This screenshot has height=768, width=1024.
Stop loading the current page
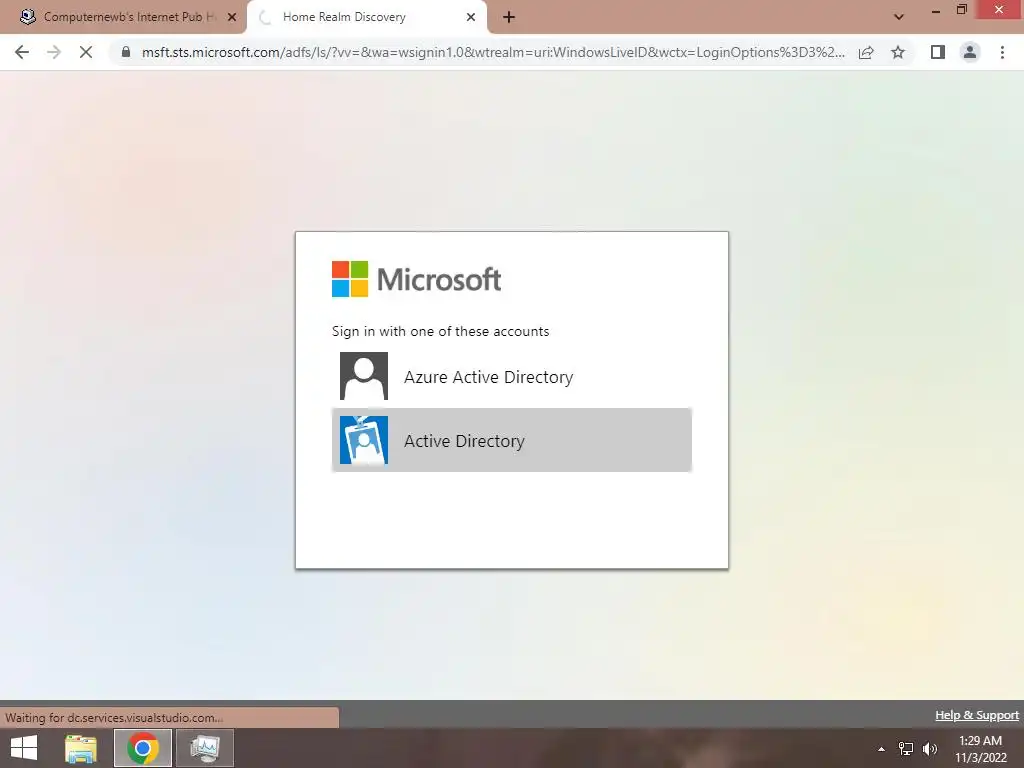click(x=86, y=52)
